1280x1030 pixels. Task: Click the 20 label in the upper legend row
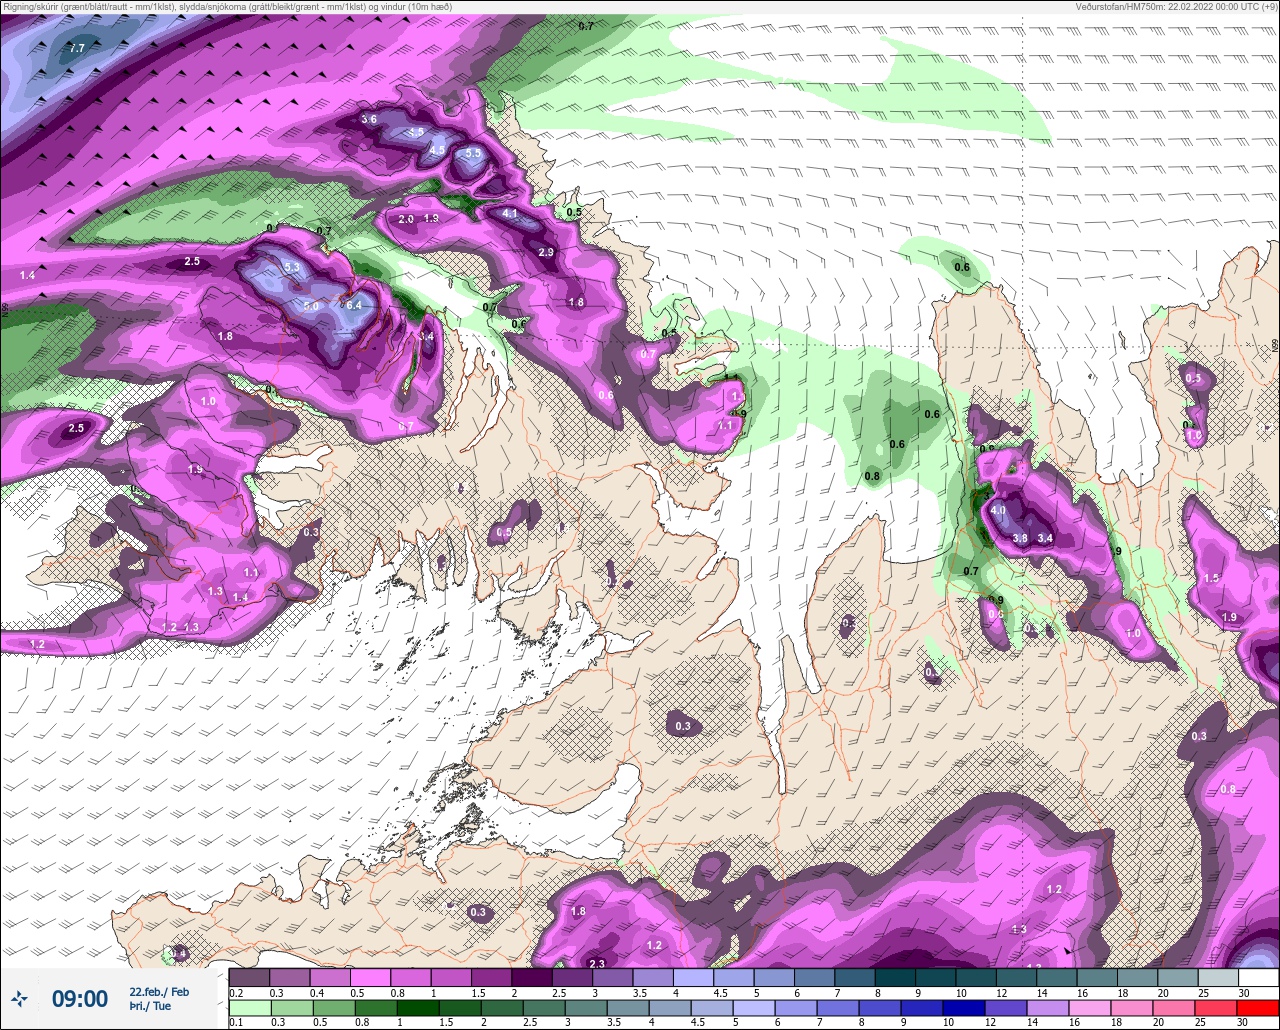coord(1163,993)
